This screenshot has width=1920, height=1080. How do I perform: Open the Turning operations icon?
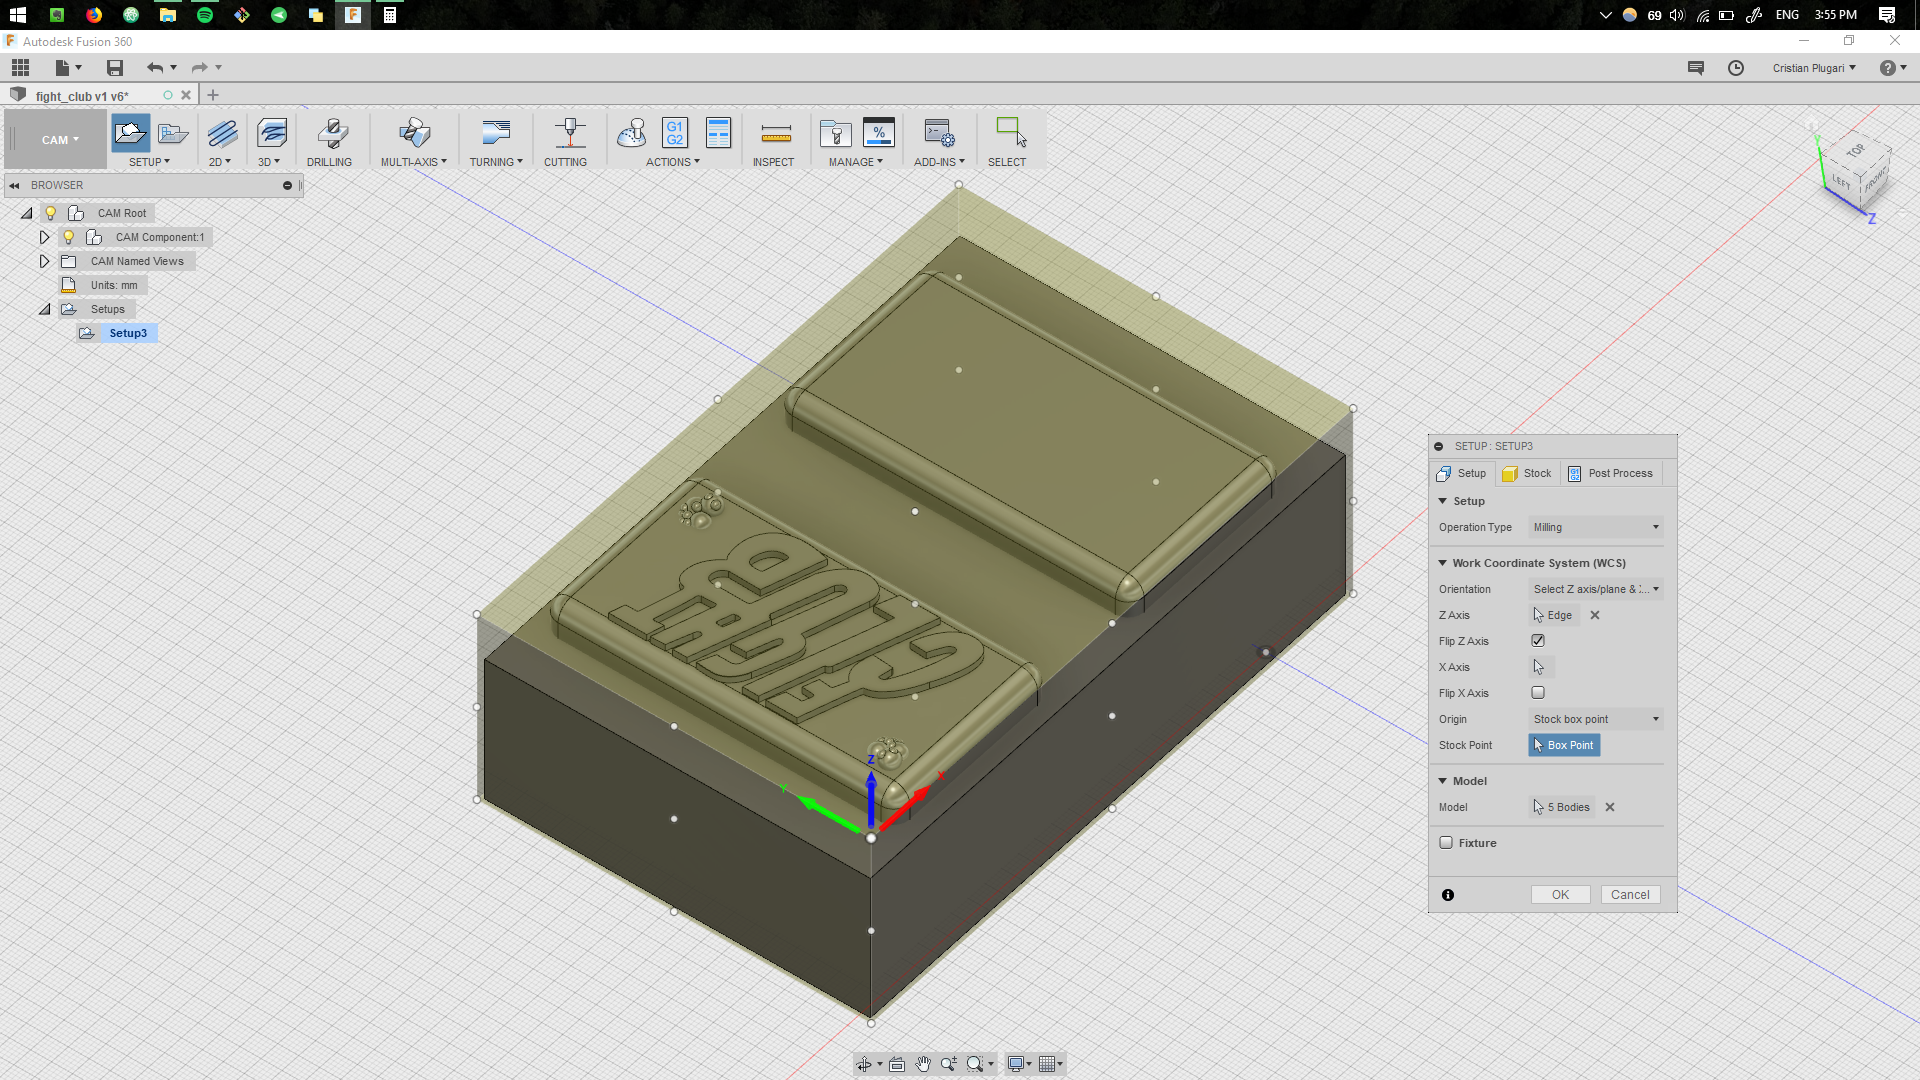point(496,133)
